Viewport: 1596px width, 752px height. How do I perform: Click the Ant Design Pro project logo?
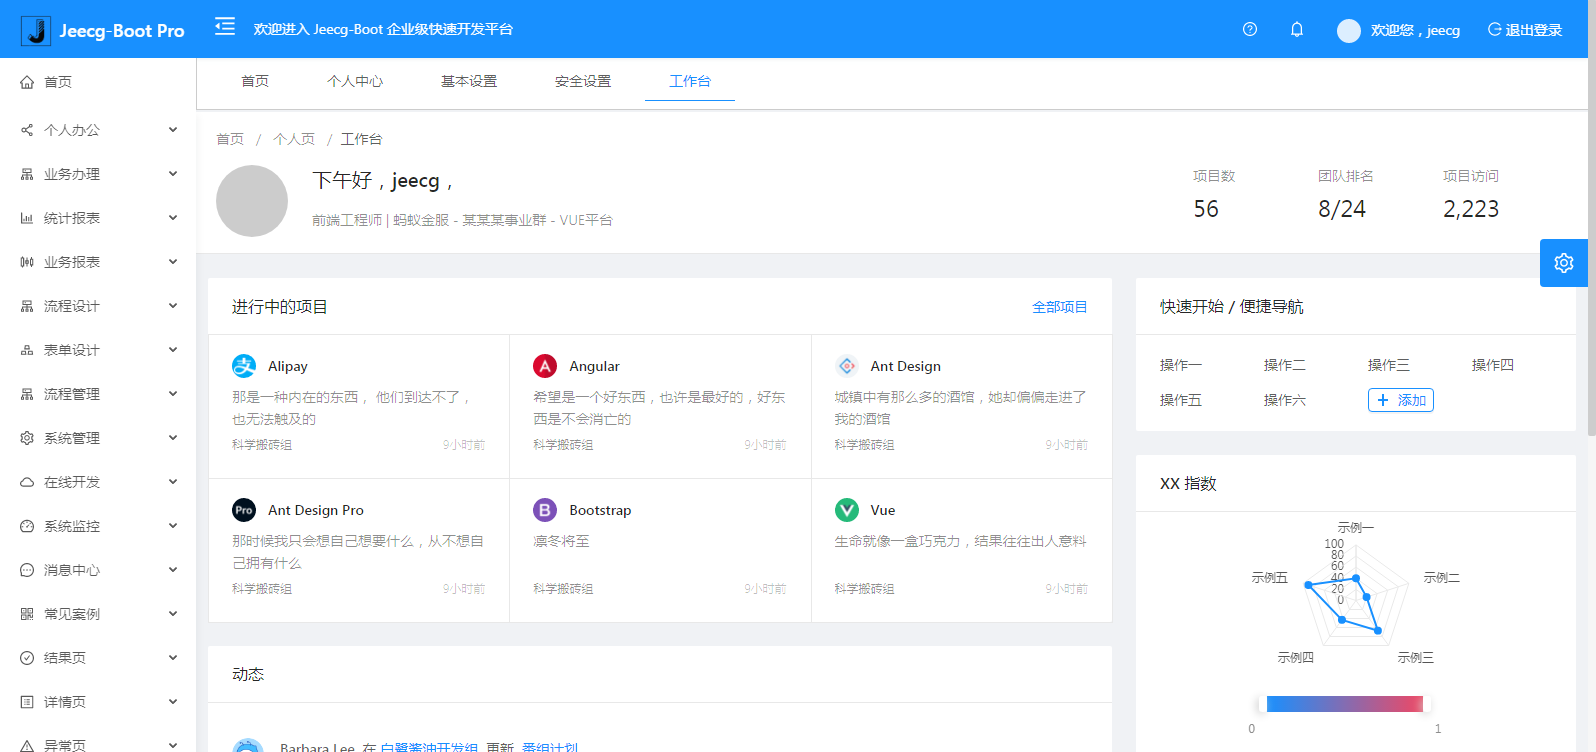244,510
